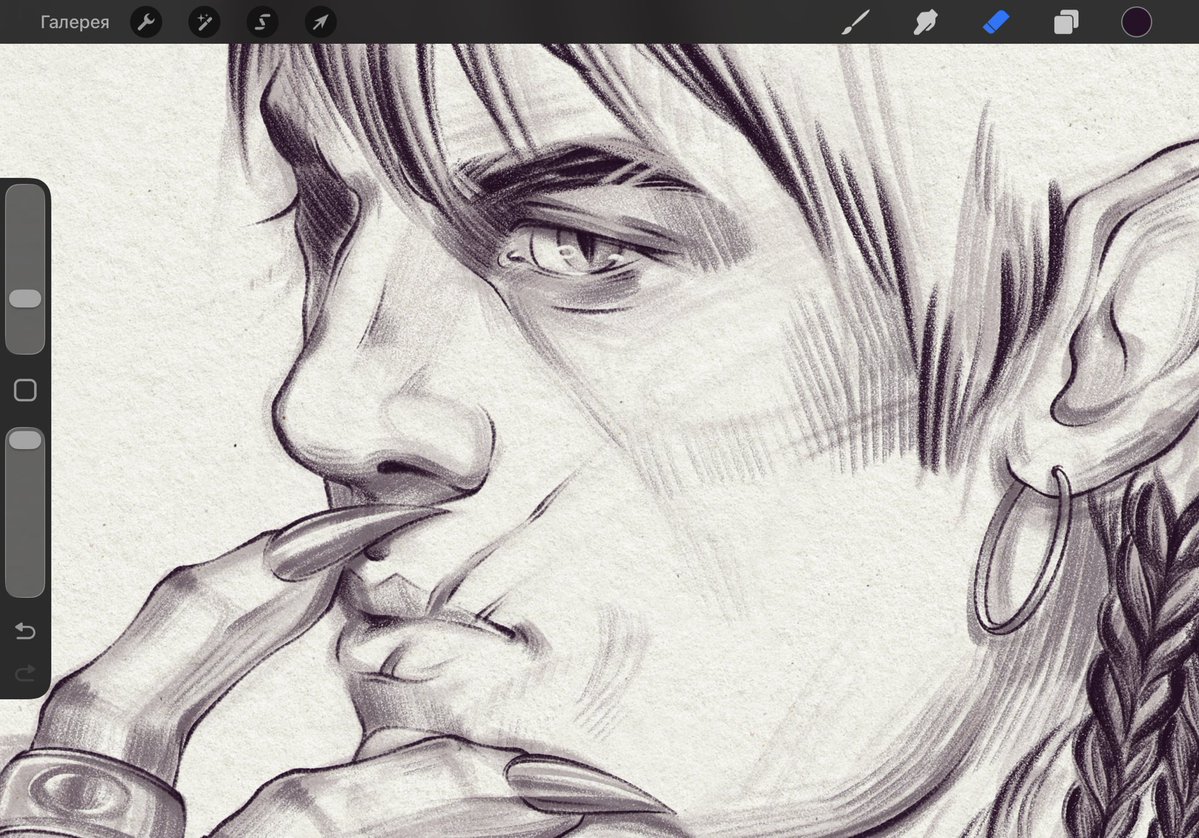
Task: Select the Smudge finger tool
Action: 925,22
